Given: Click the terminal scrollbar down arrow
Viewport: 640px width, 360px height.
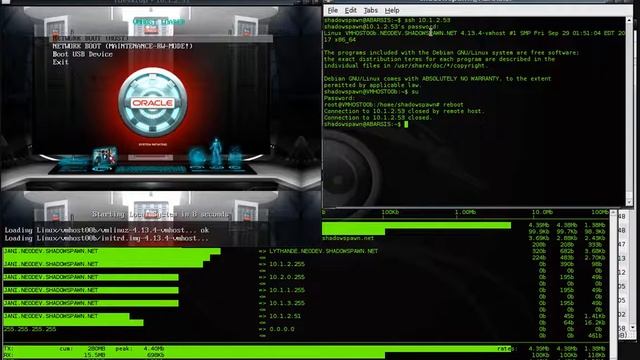Looking at the screenshot, I should pos(629,202).
